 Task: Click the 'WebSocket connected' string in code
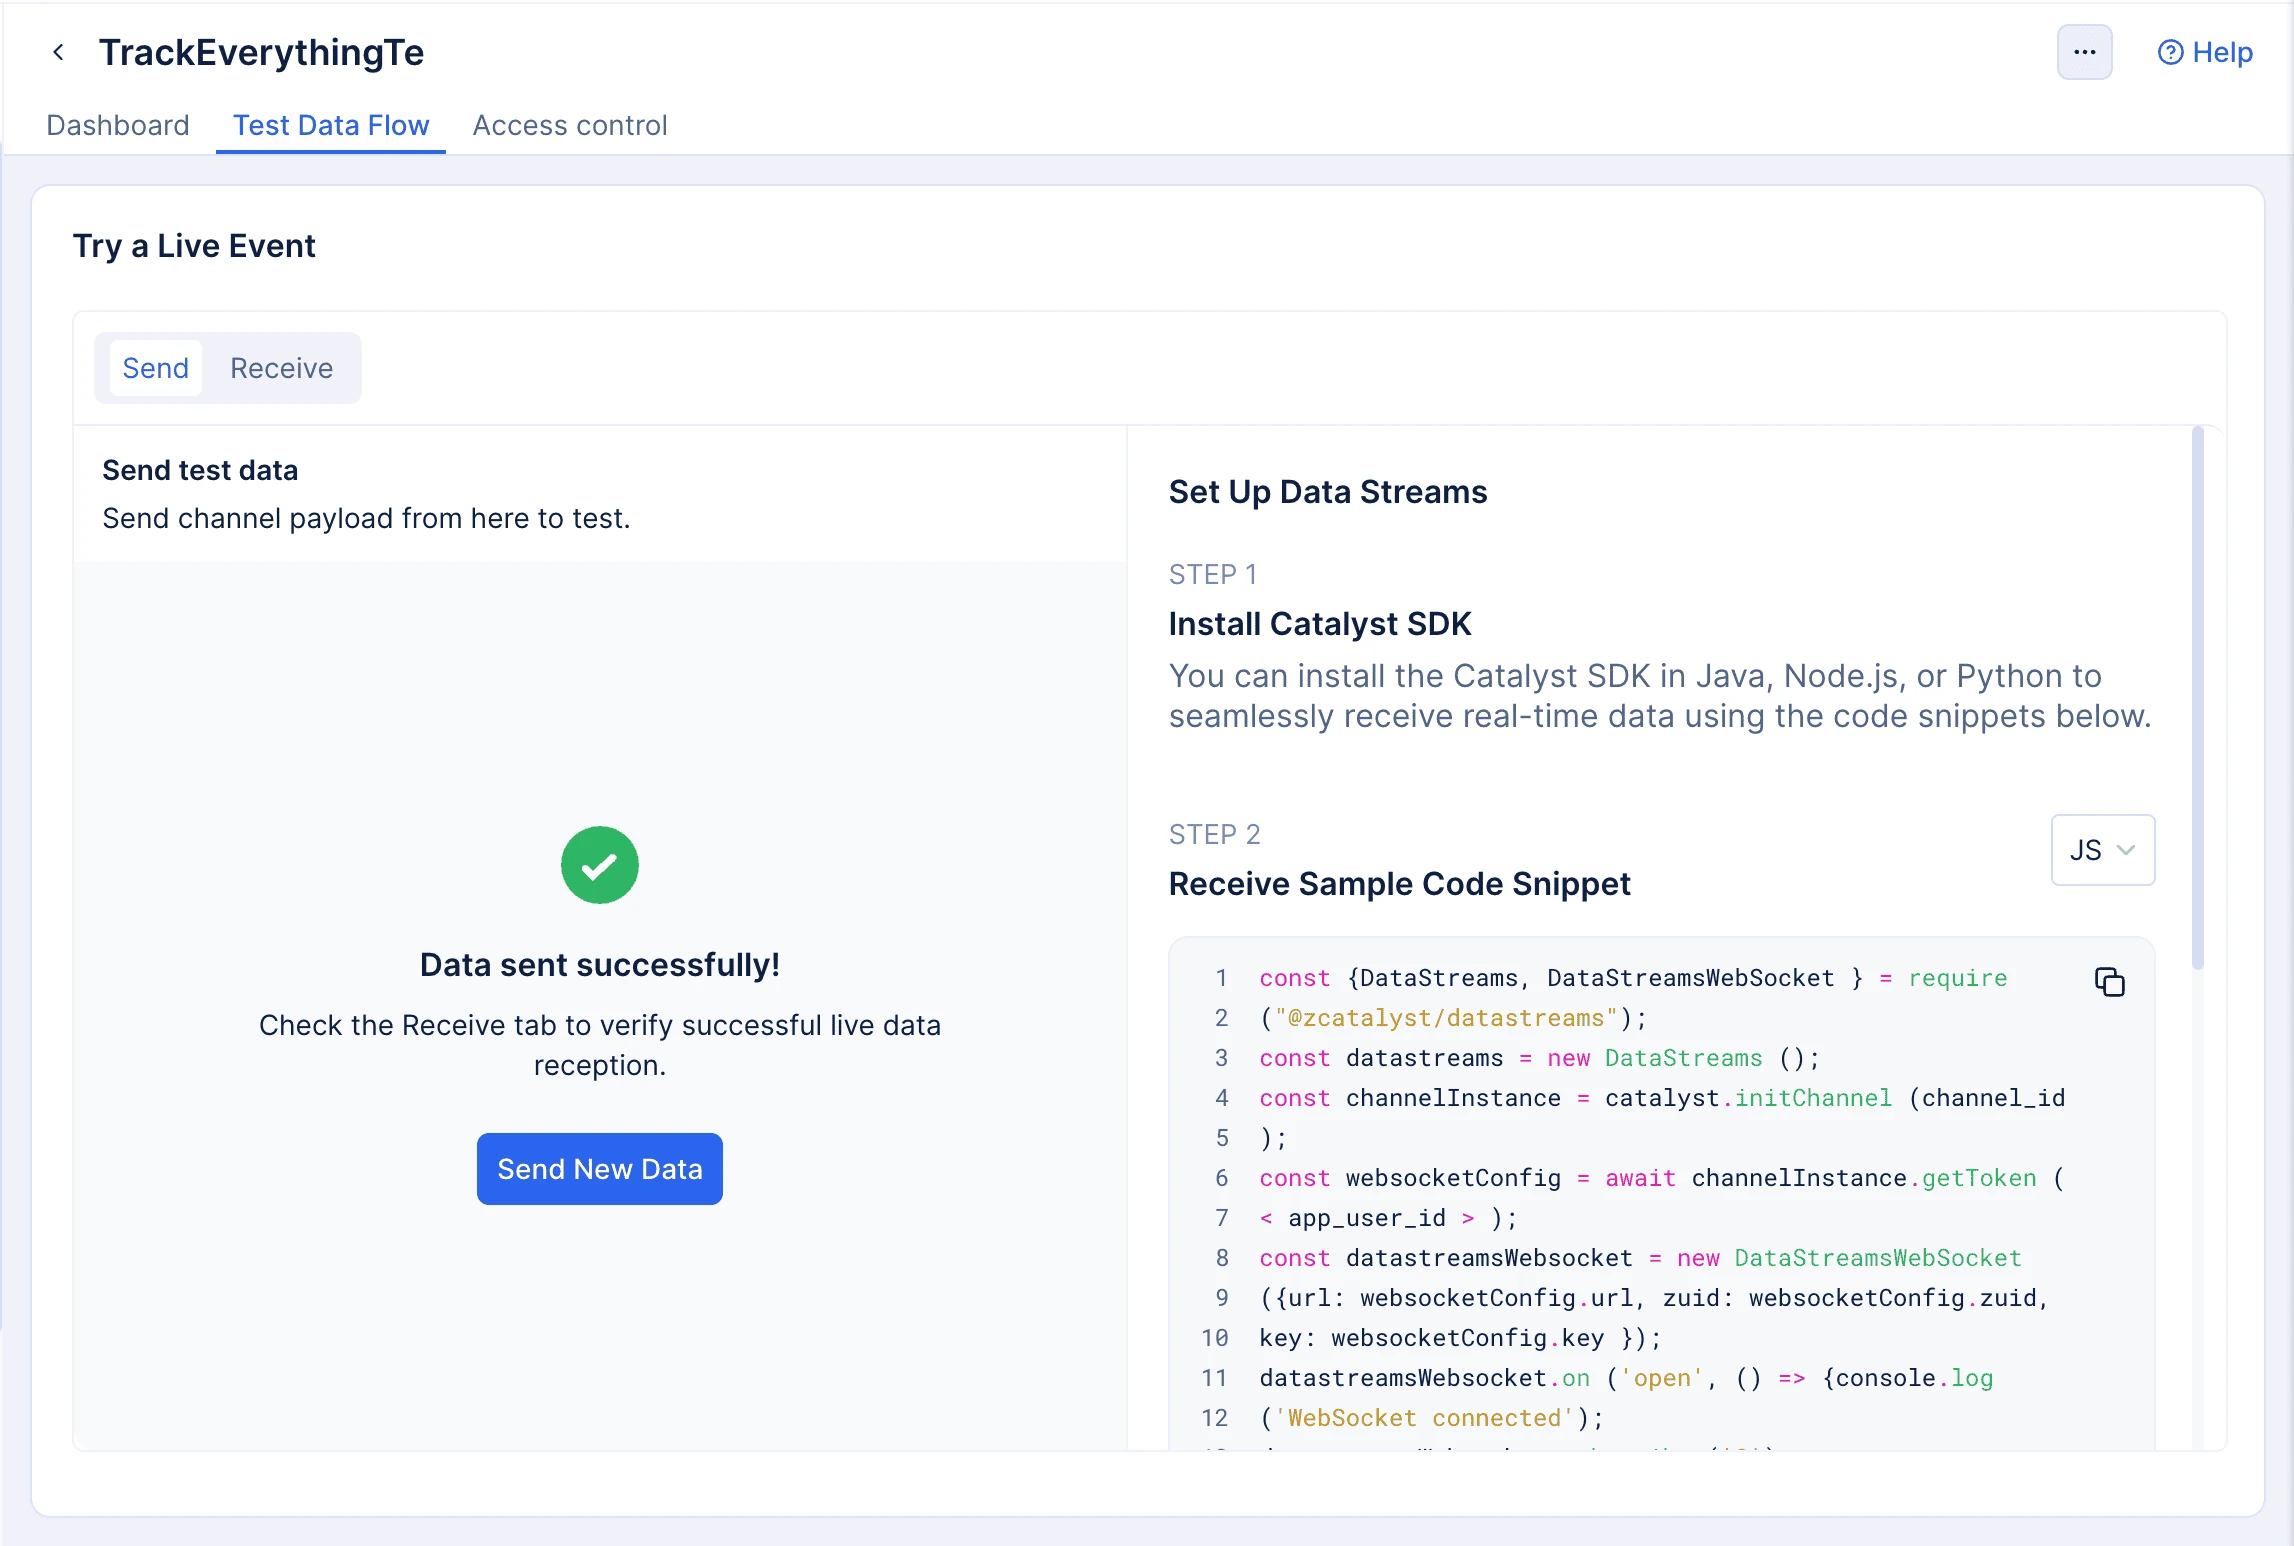click(1424, 1418)
